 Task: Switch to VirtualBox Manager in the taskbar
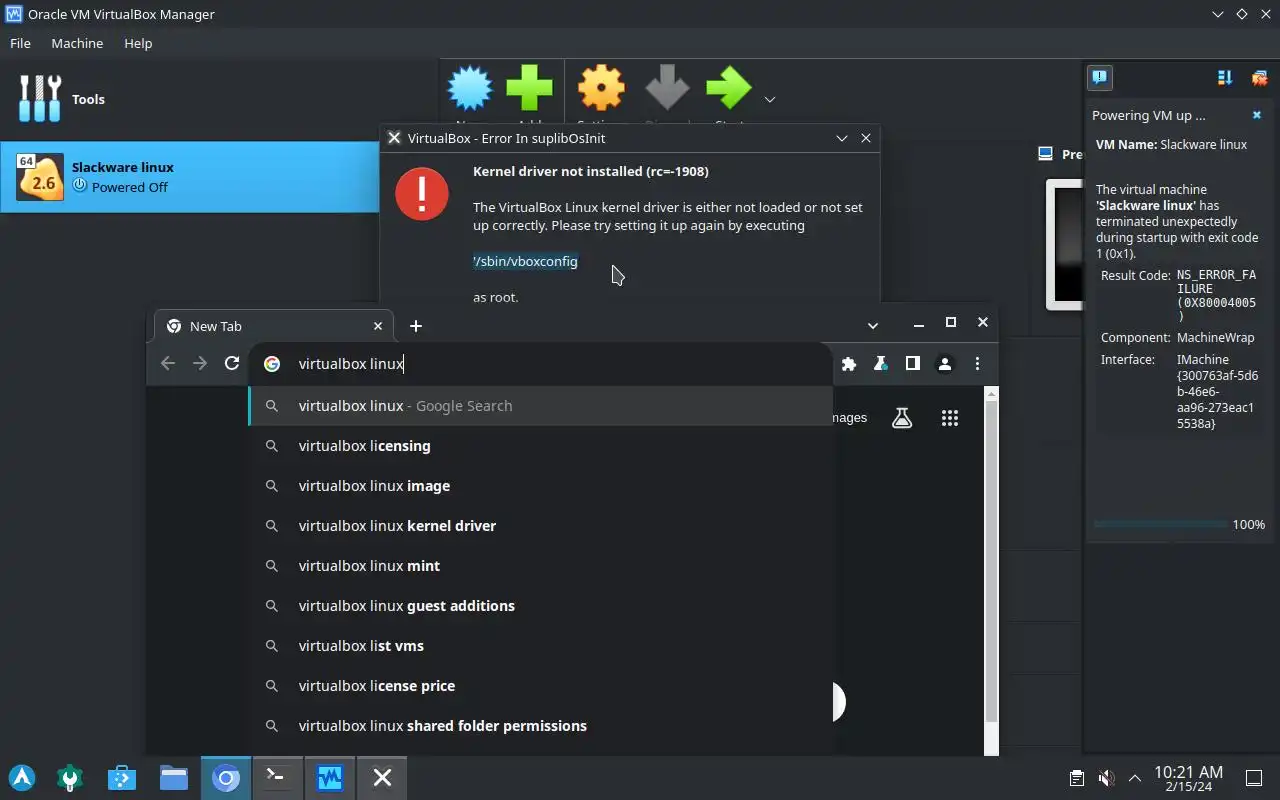(330, 777)
